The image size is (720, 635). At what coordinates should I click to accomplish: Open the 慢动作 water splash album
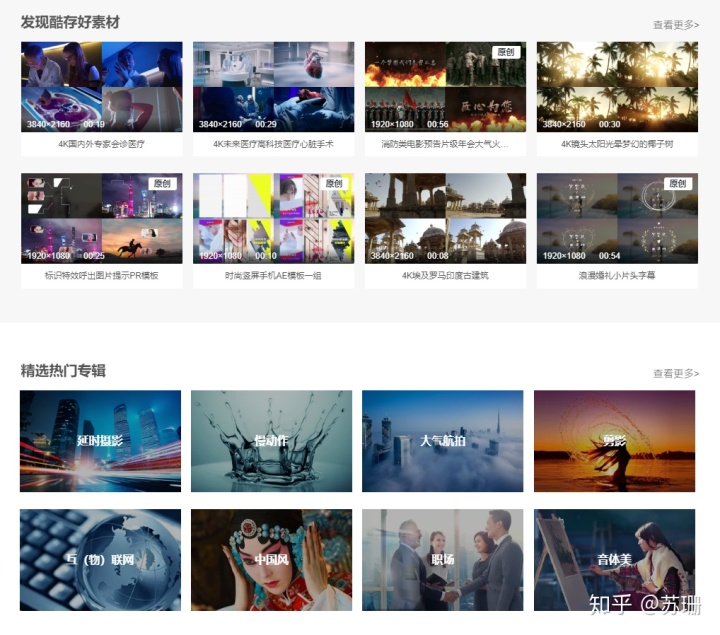pyautogui.click(x=271, y=441)
